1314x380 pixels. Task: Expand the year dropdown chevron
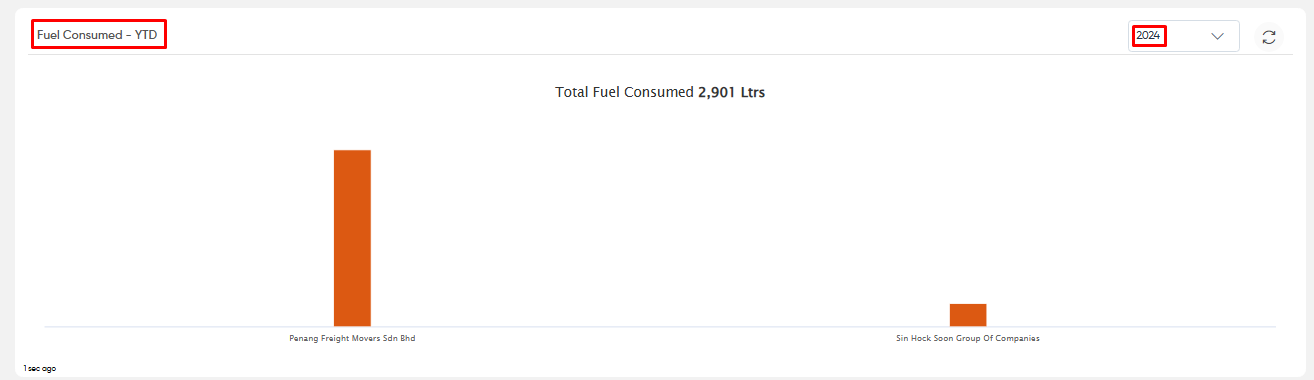(x=1217, y=36)
